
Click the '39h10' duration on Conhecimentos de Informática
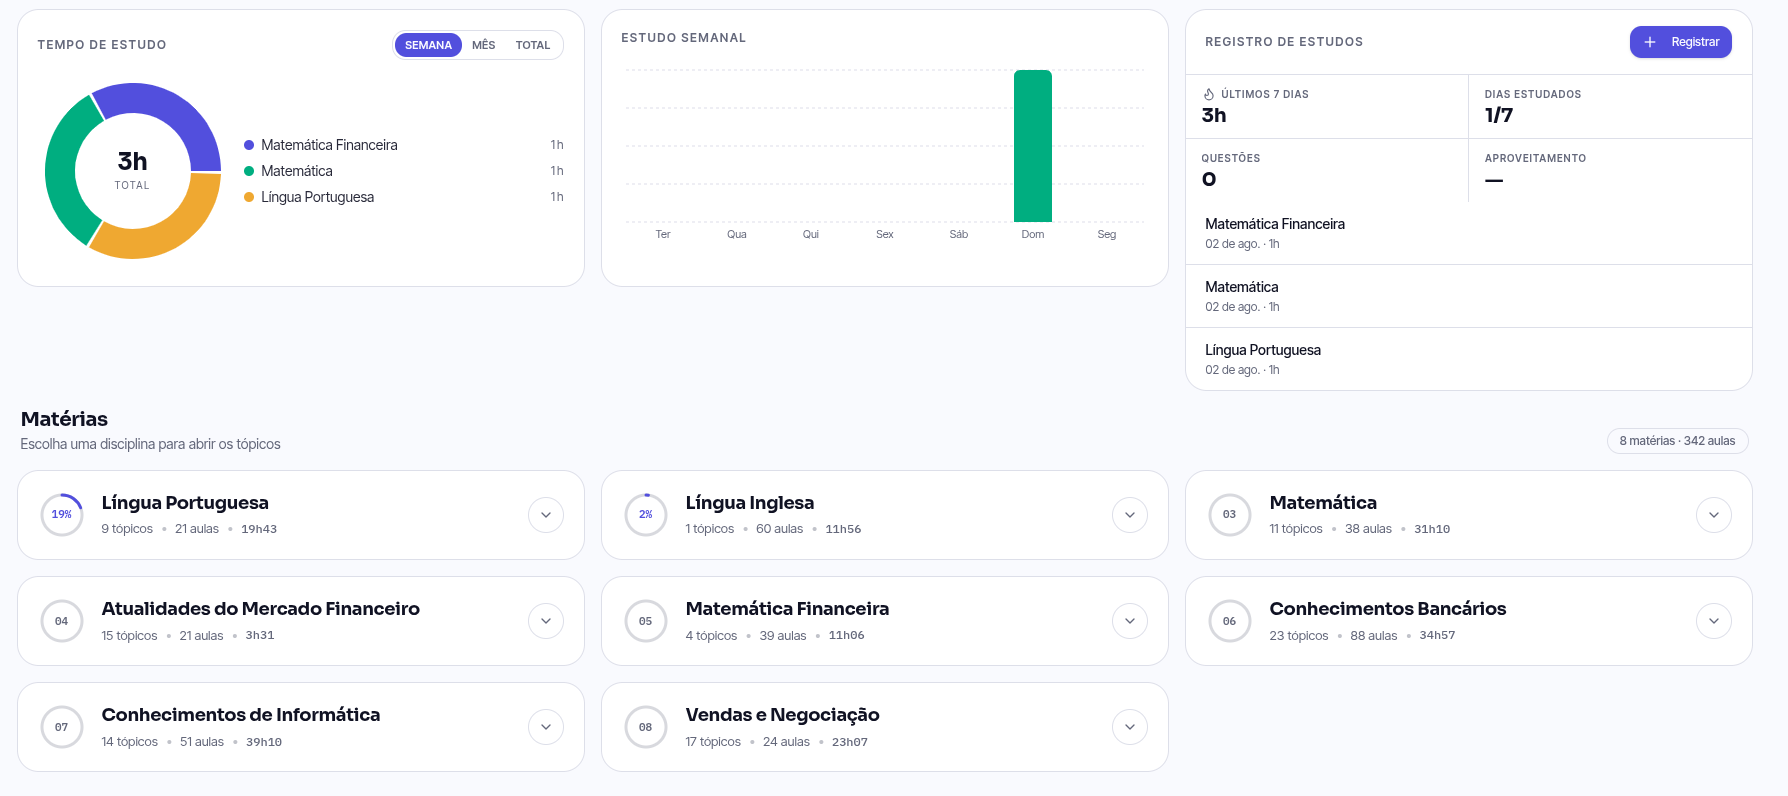(264, 742)
